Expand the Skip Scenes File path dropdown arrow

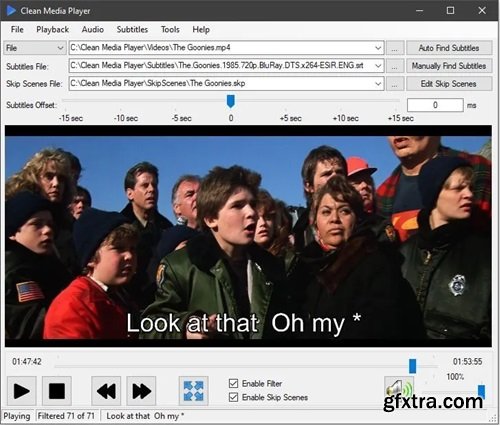pyautogui.click(x=378, y=83)
